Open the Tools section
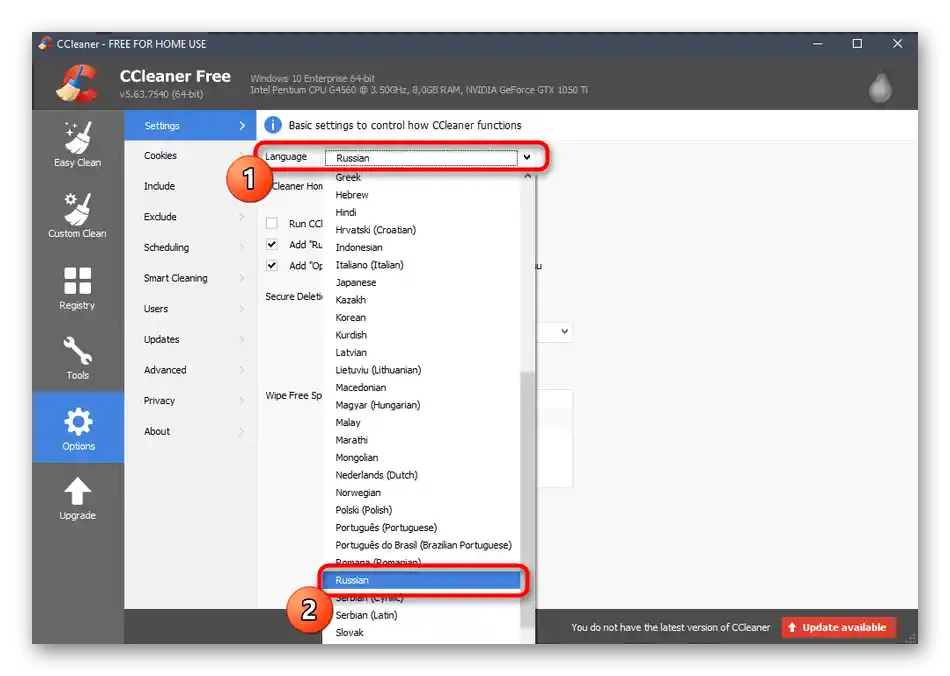The width and height of the screenshot is (950, 676). (x=78, y=358)
